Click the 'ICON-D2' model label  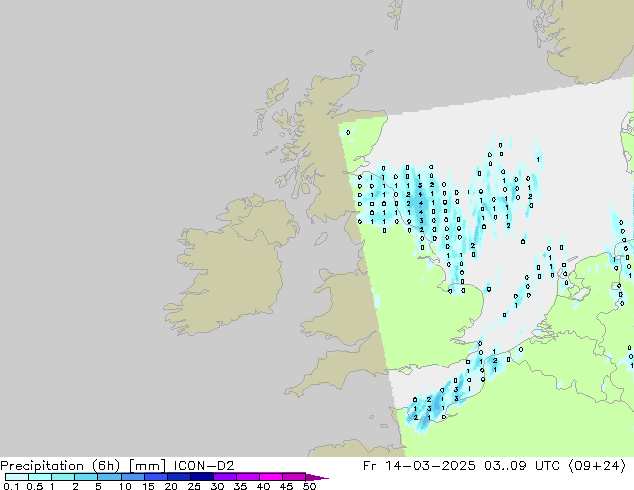pos(204,466)
